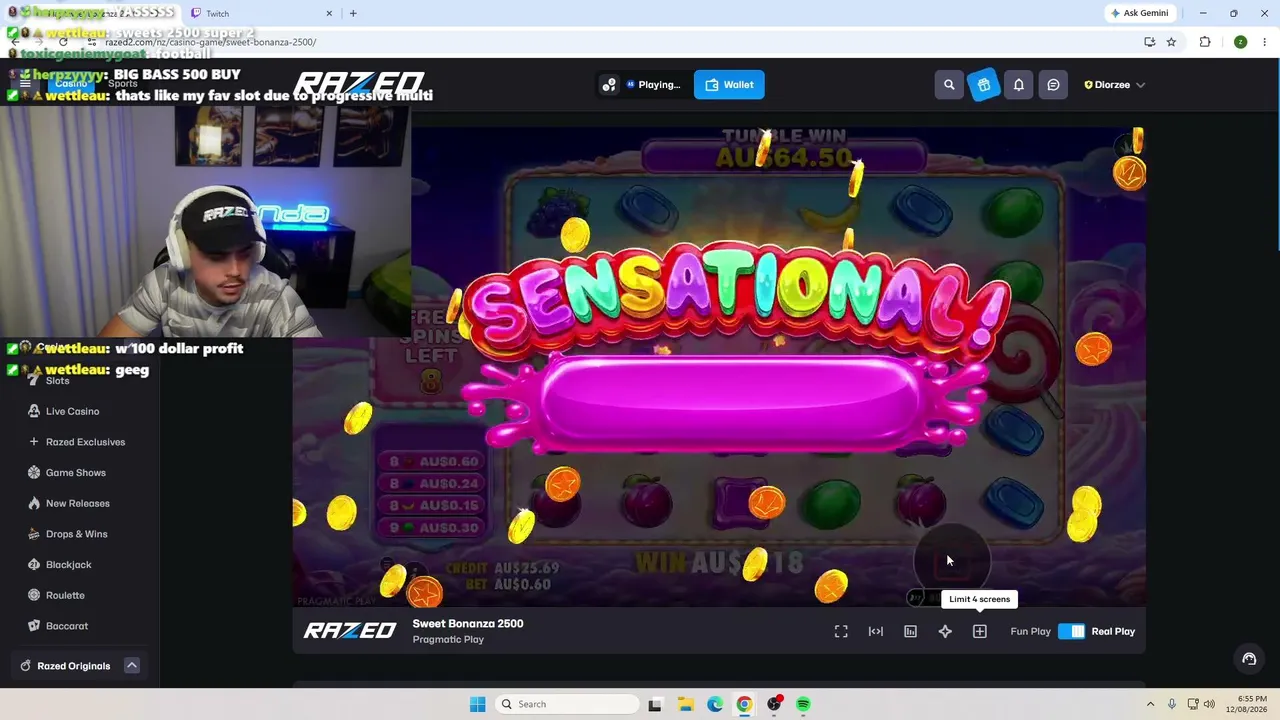Viewport: 1280px width, 720px height.
Task: Click the Windows taskbar Search box
Action: (x=568, y=704)
